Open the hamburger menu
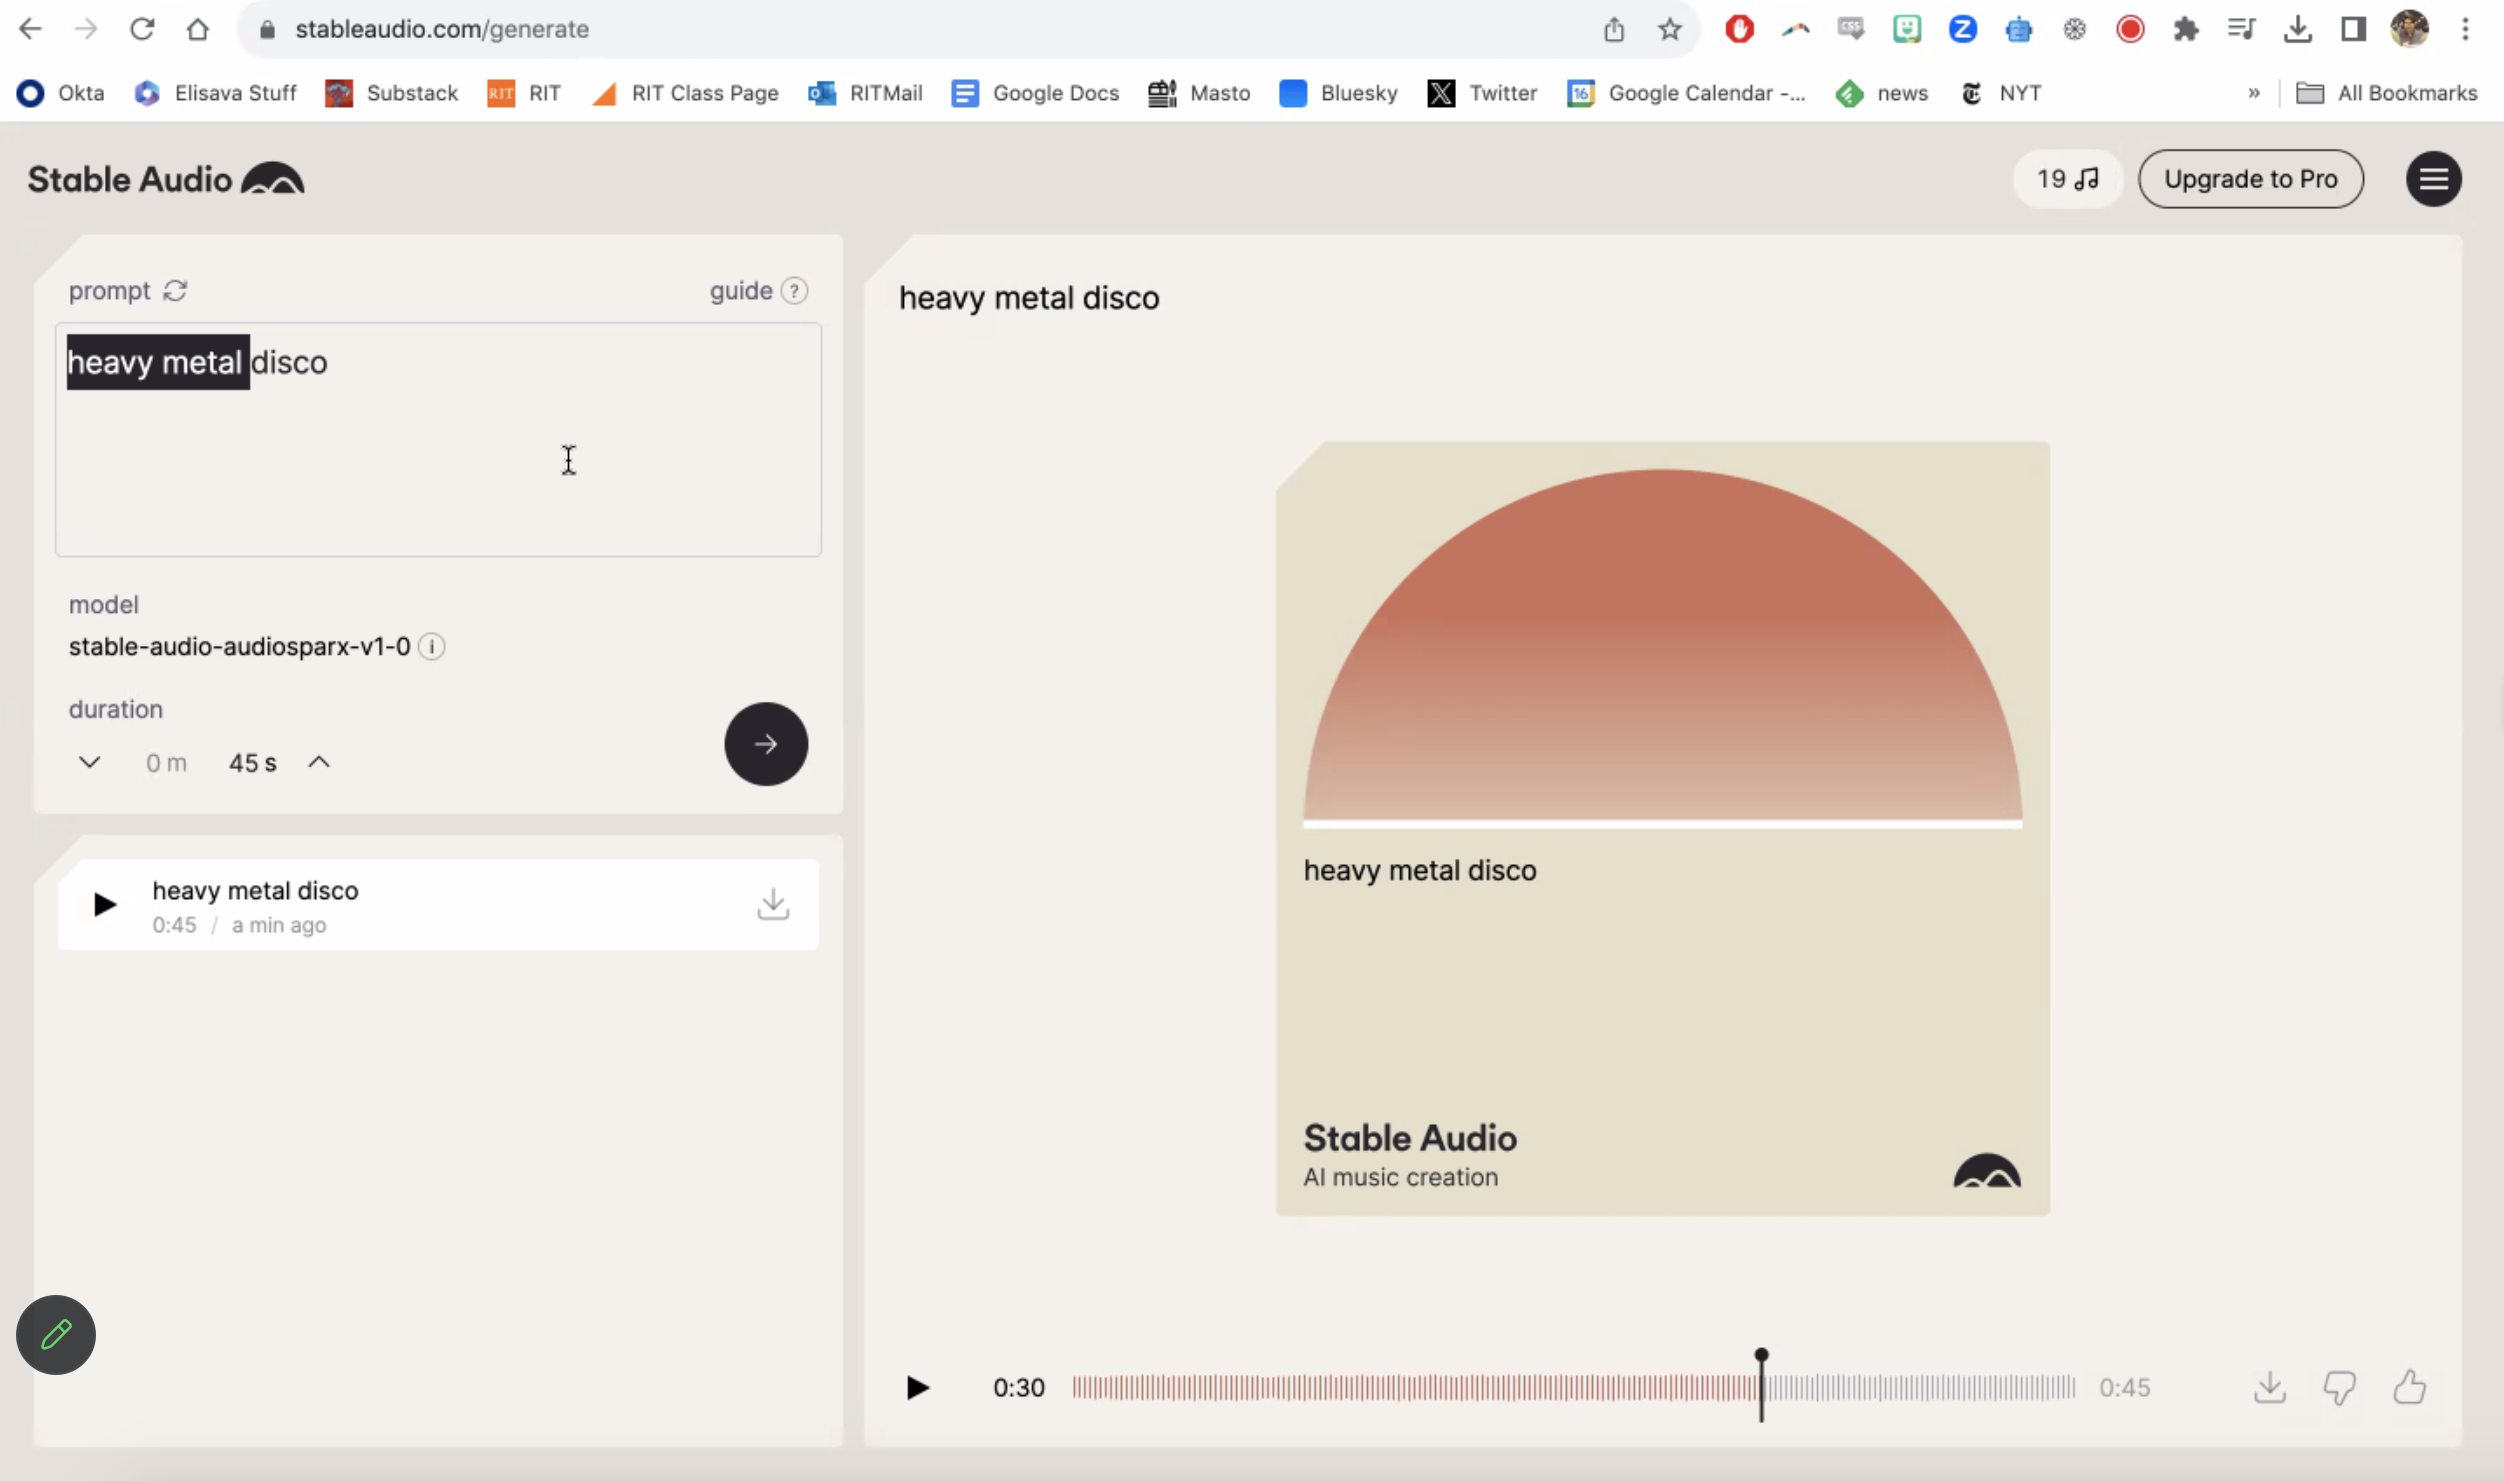This screenshot has height=1481, width=2504. click(2433, 180)
